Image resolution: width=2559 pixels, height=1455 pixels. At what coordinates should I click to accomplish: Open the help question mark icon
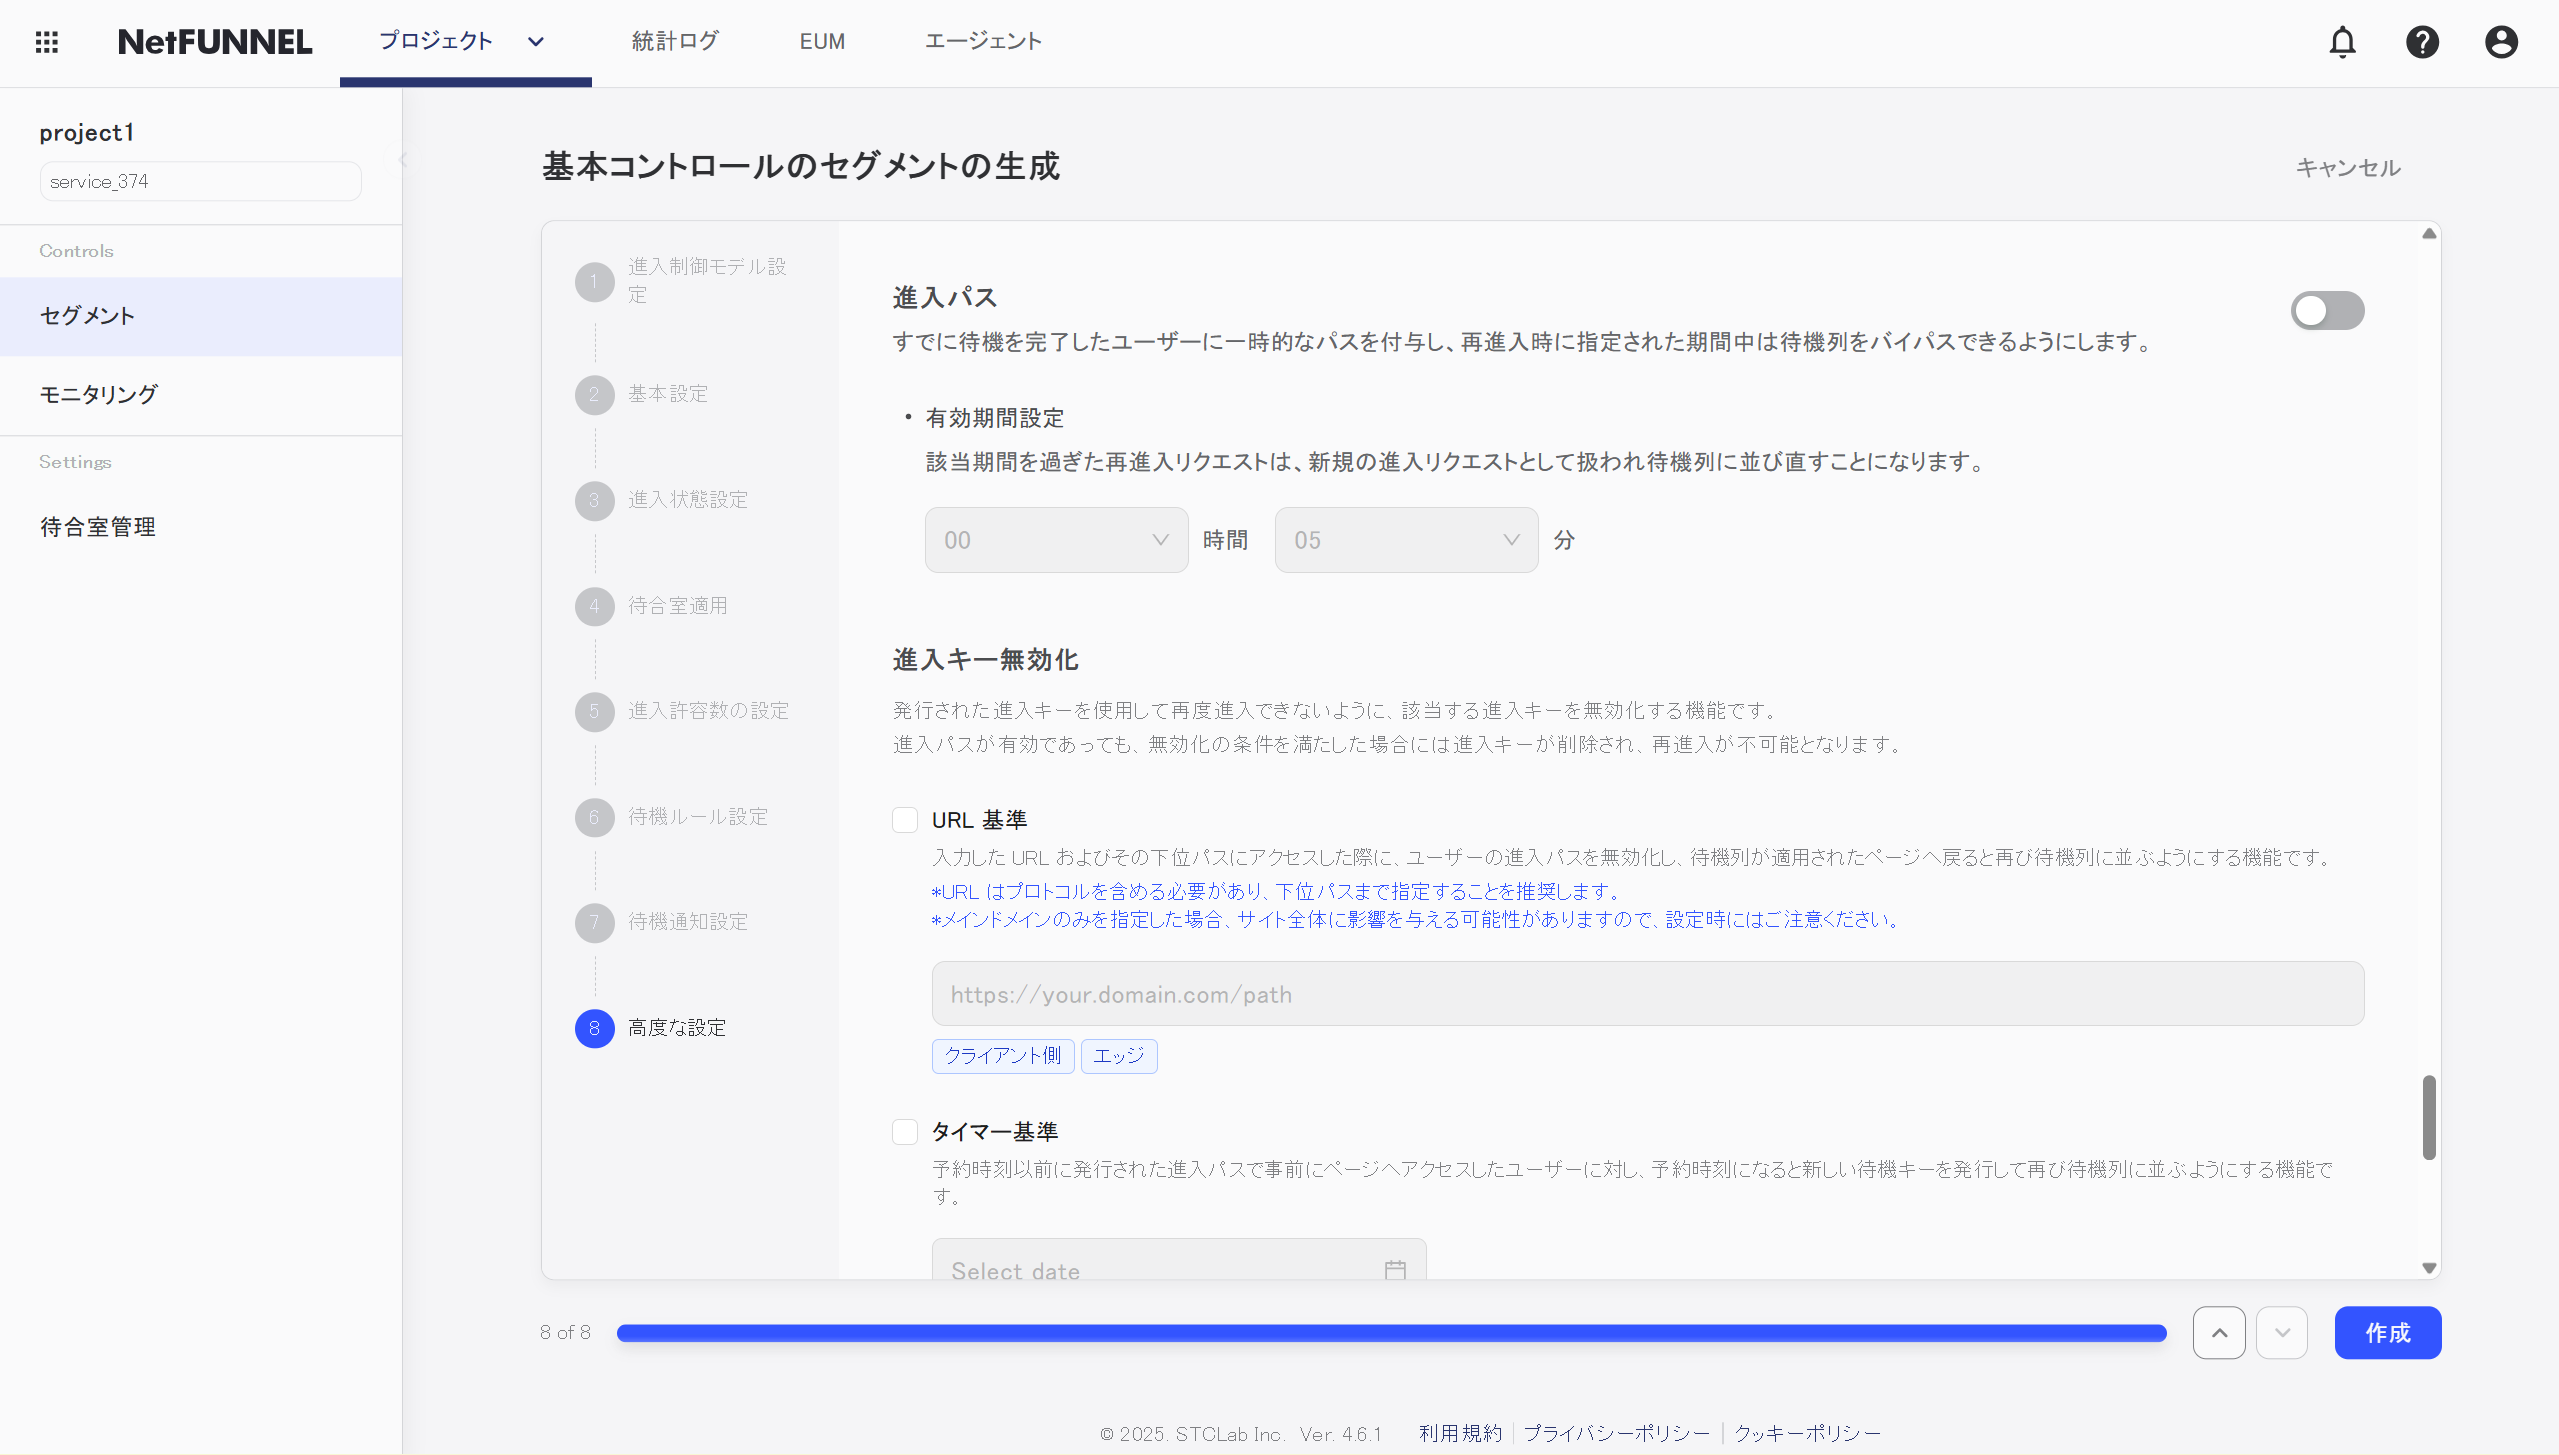coord(2422,42)
